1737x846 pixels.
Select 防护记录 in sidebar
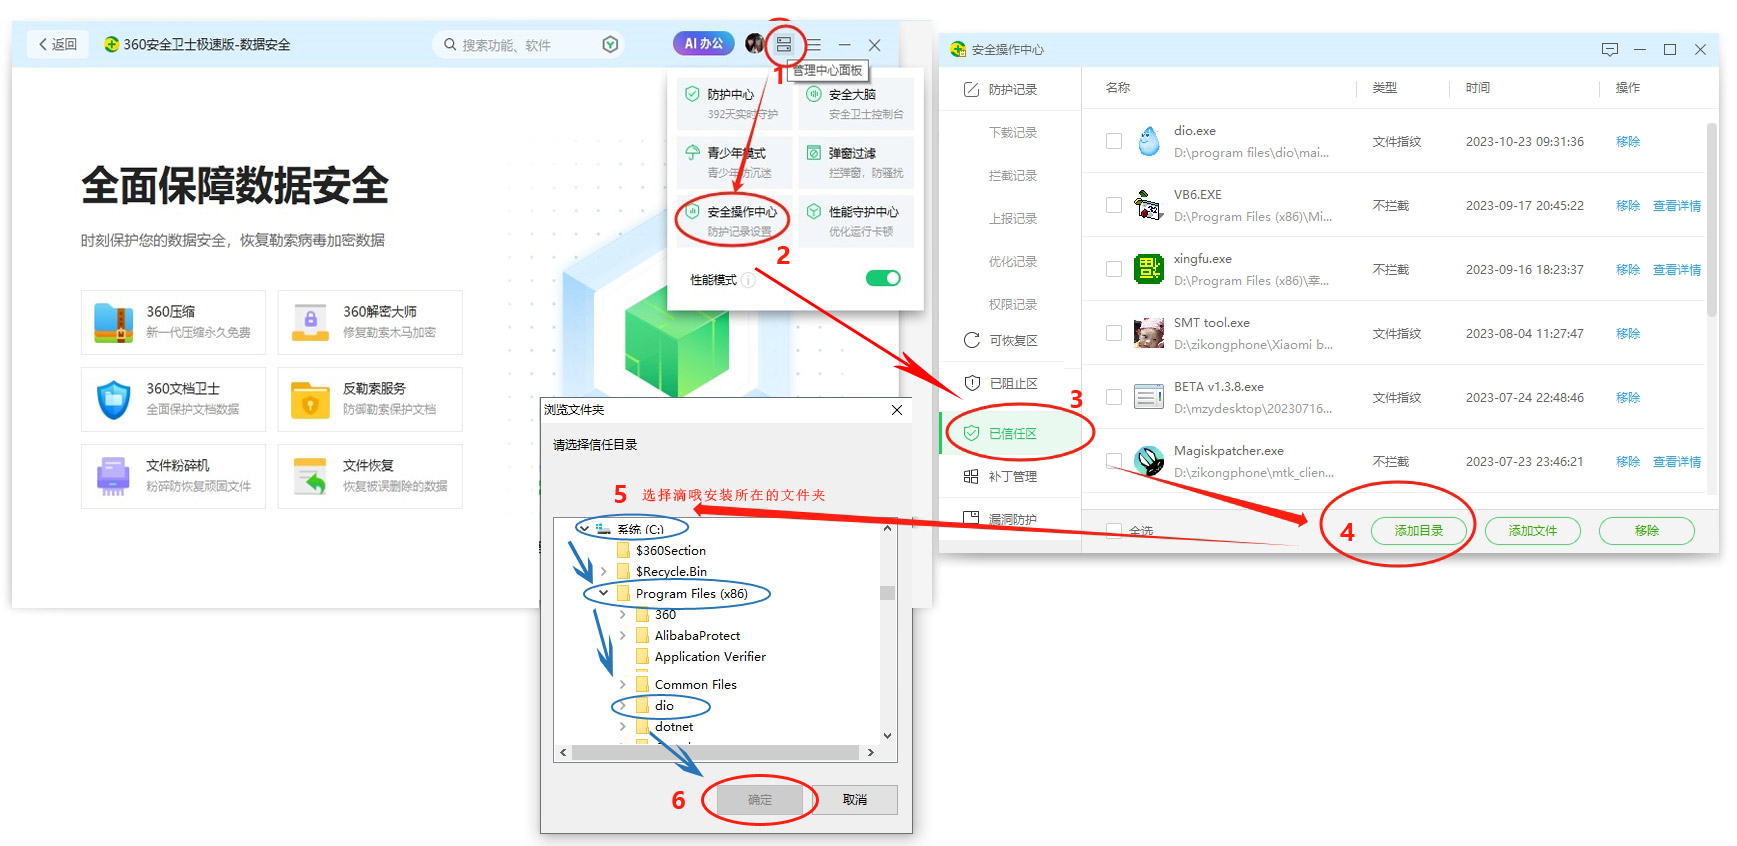(x=1010, y=89)
